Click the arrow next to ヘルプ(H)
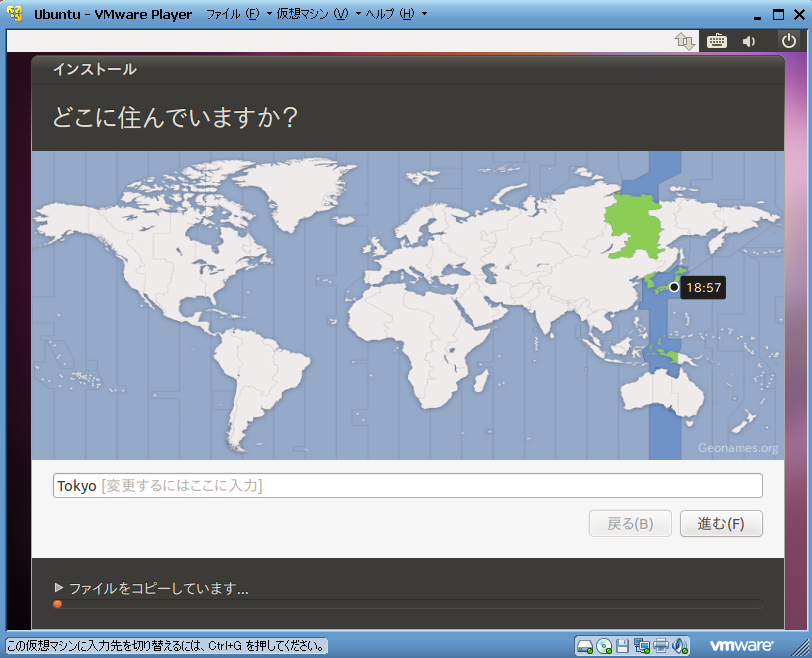This screenshot has height=658, width=812. (424, 14)
